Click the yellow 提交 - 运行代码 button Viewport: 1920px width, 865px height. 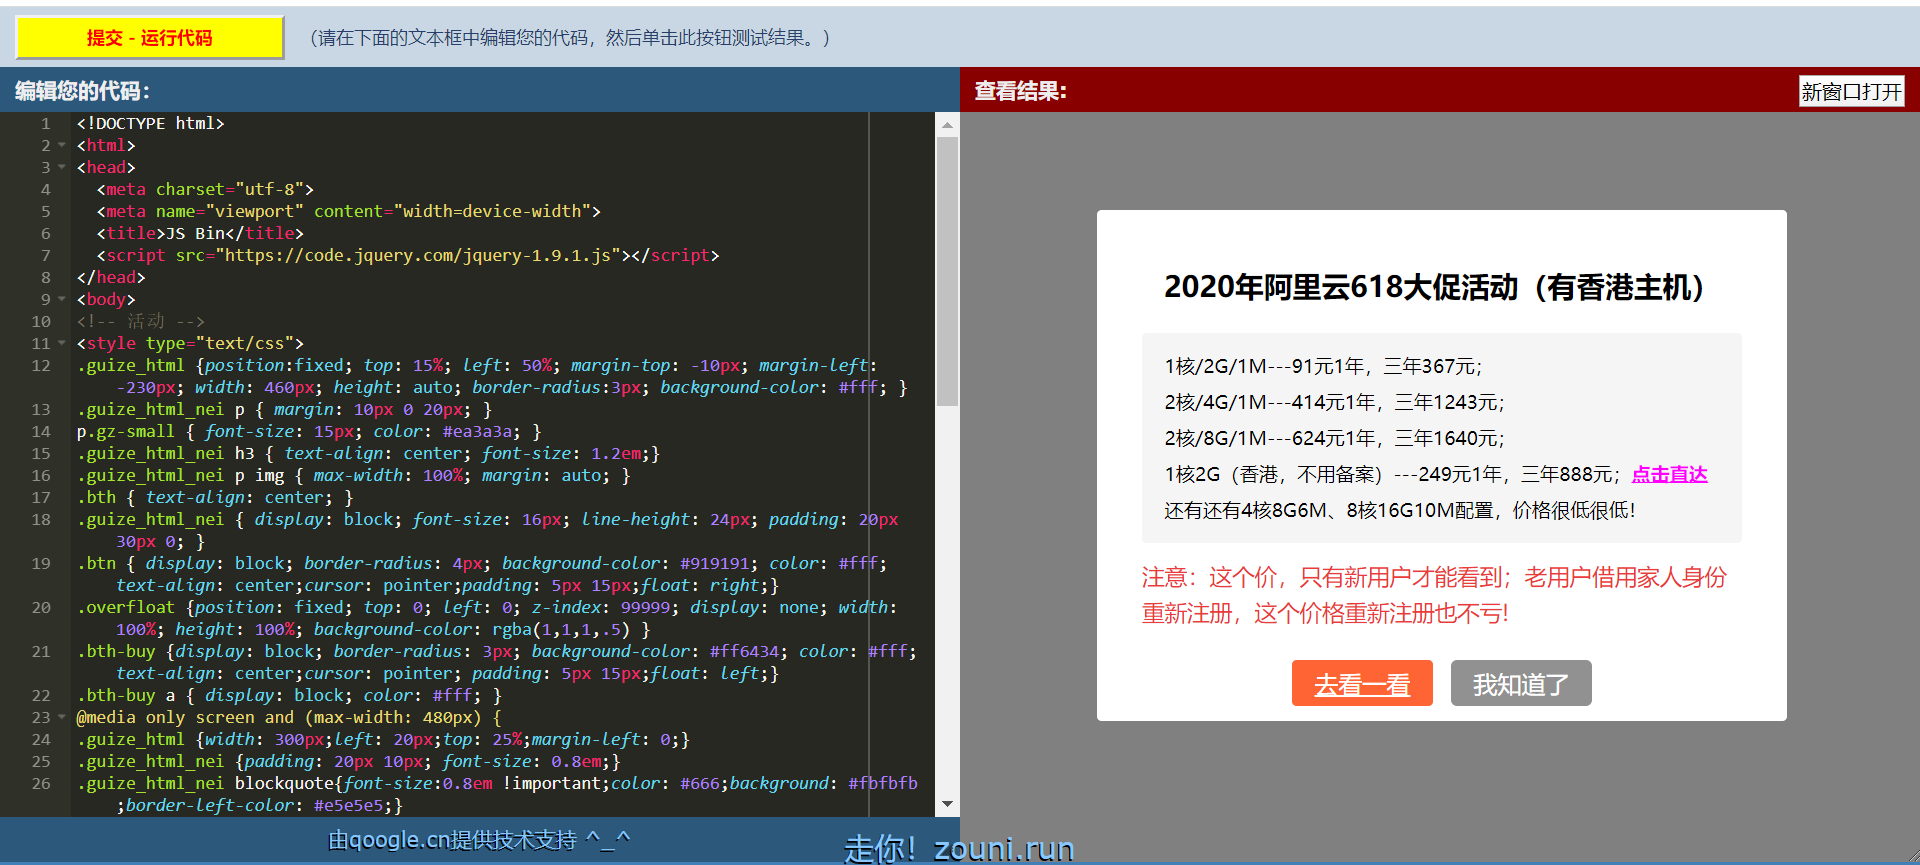click(x=150, y=38)
